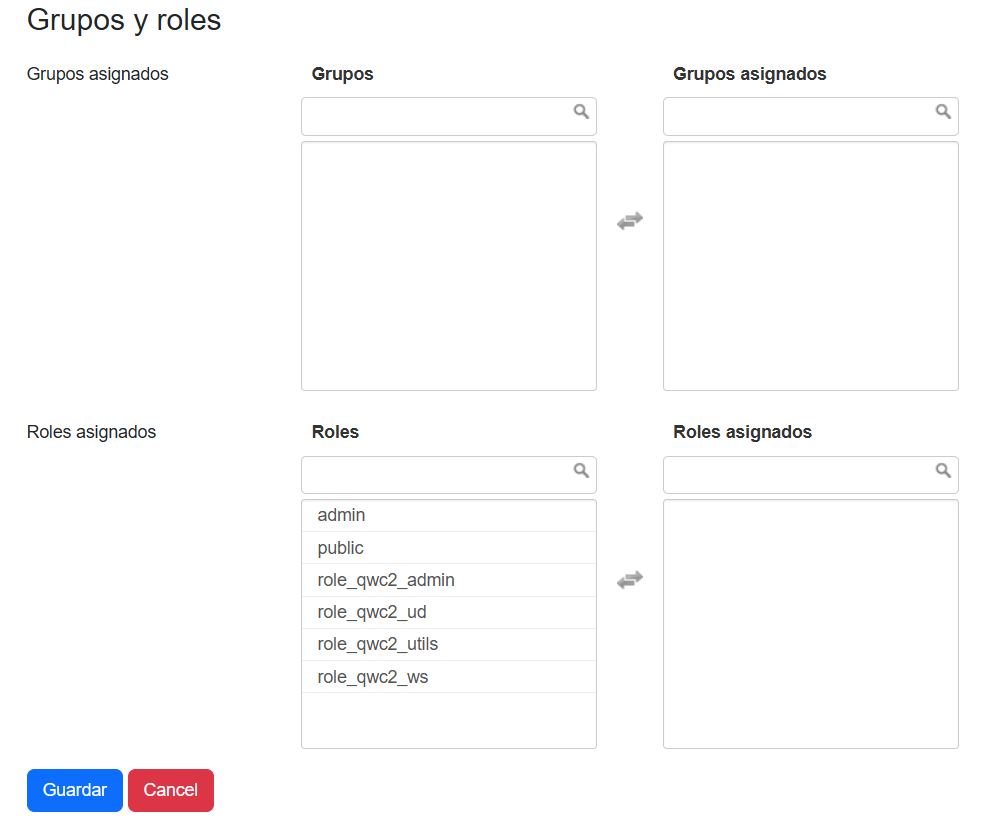Click the red Cancel button
Viewport: 995px width, 821px height.
click(171, 790)
